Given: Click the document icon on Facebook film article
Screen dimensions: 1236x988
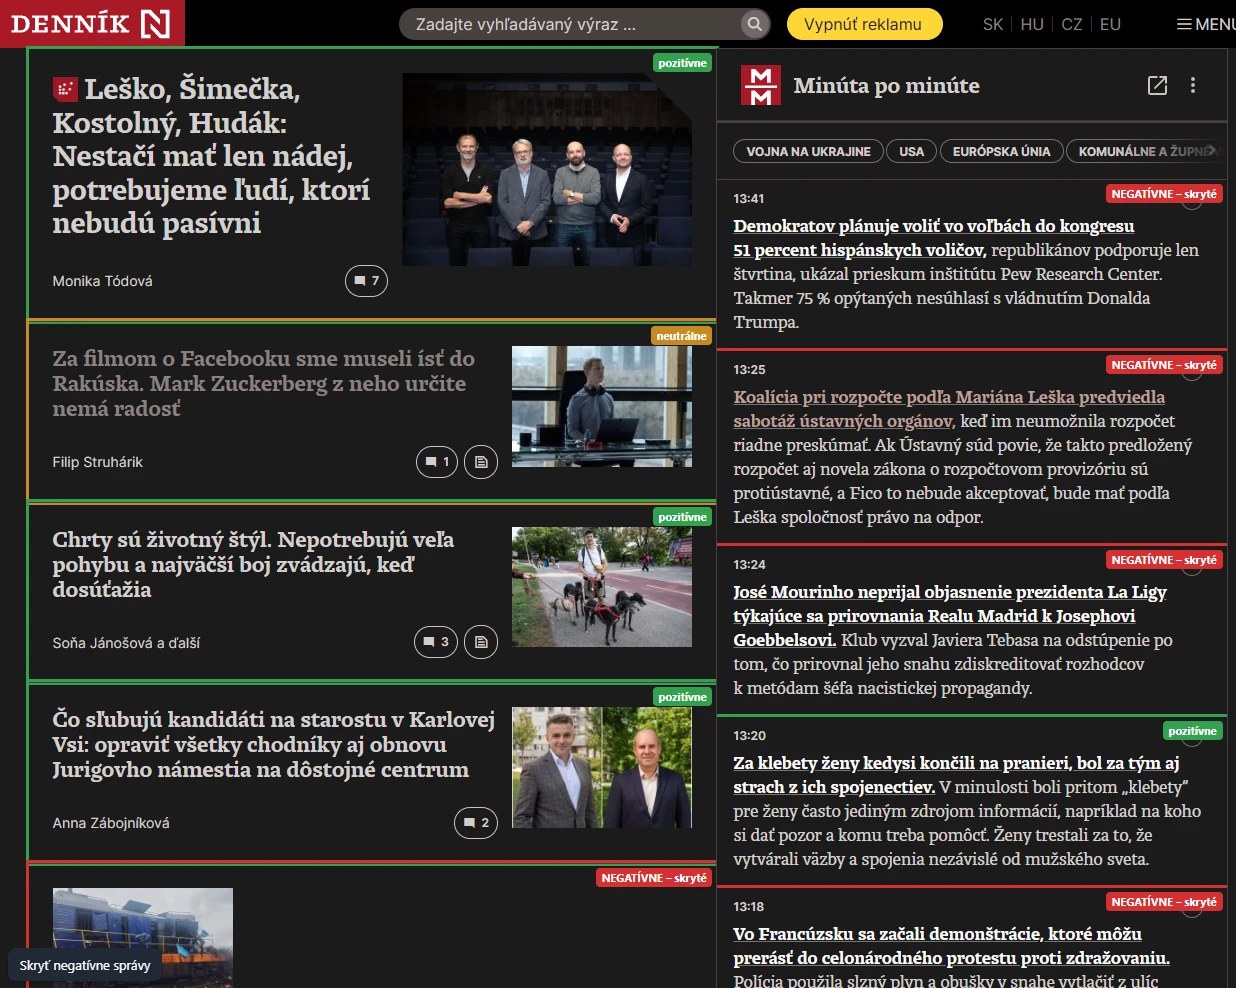Looking at the screenshot, I should 481,462.
